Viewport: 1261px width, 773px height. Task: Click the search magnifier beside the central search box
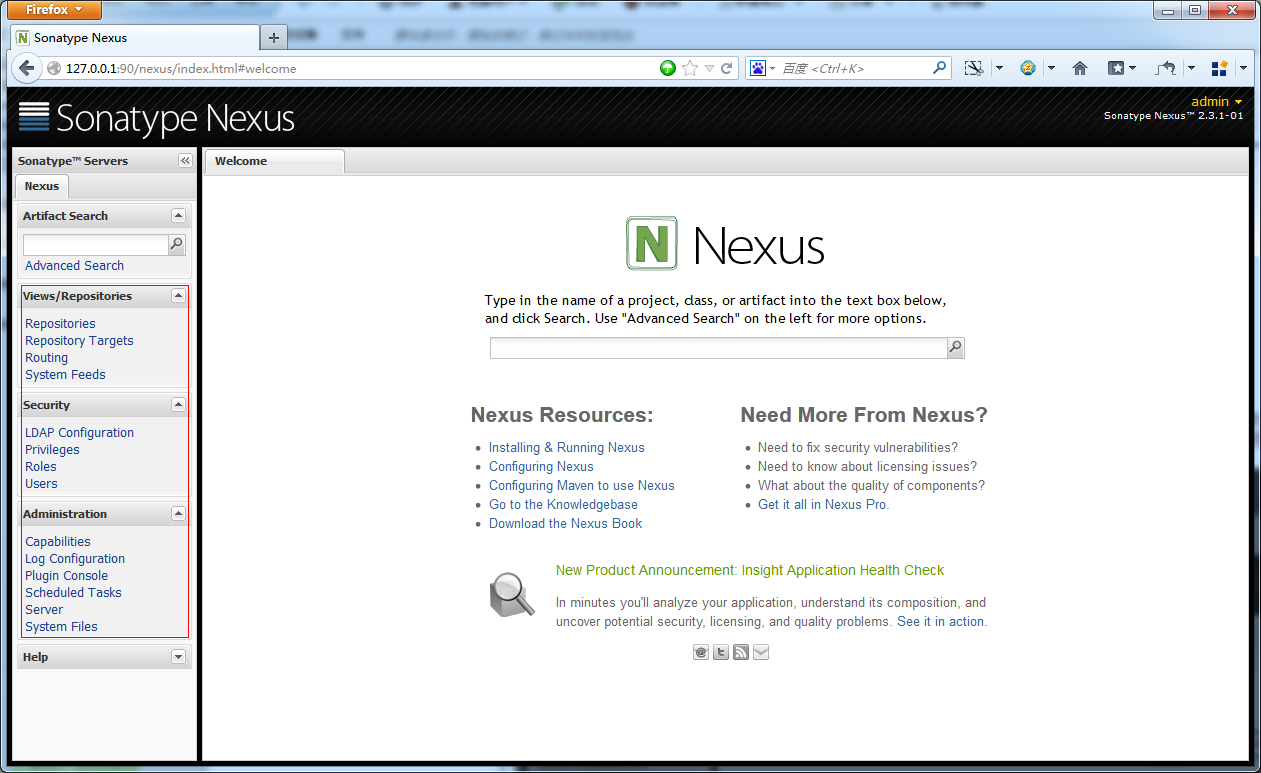pyautogui.click(x=955, y=347)
